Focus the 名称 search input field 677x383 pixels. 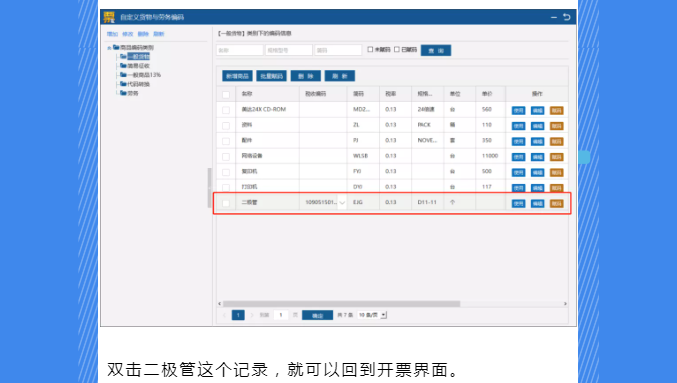tap(240, 50)
